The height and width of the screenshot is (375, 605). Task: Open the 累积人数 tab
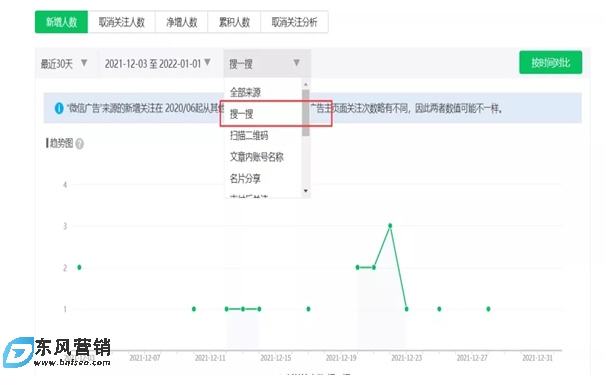point(234,22)
